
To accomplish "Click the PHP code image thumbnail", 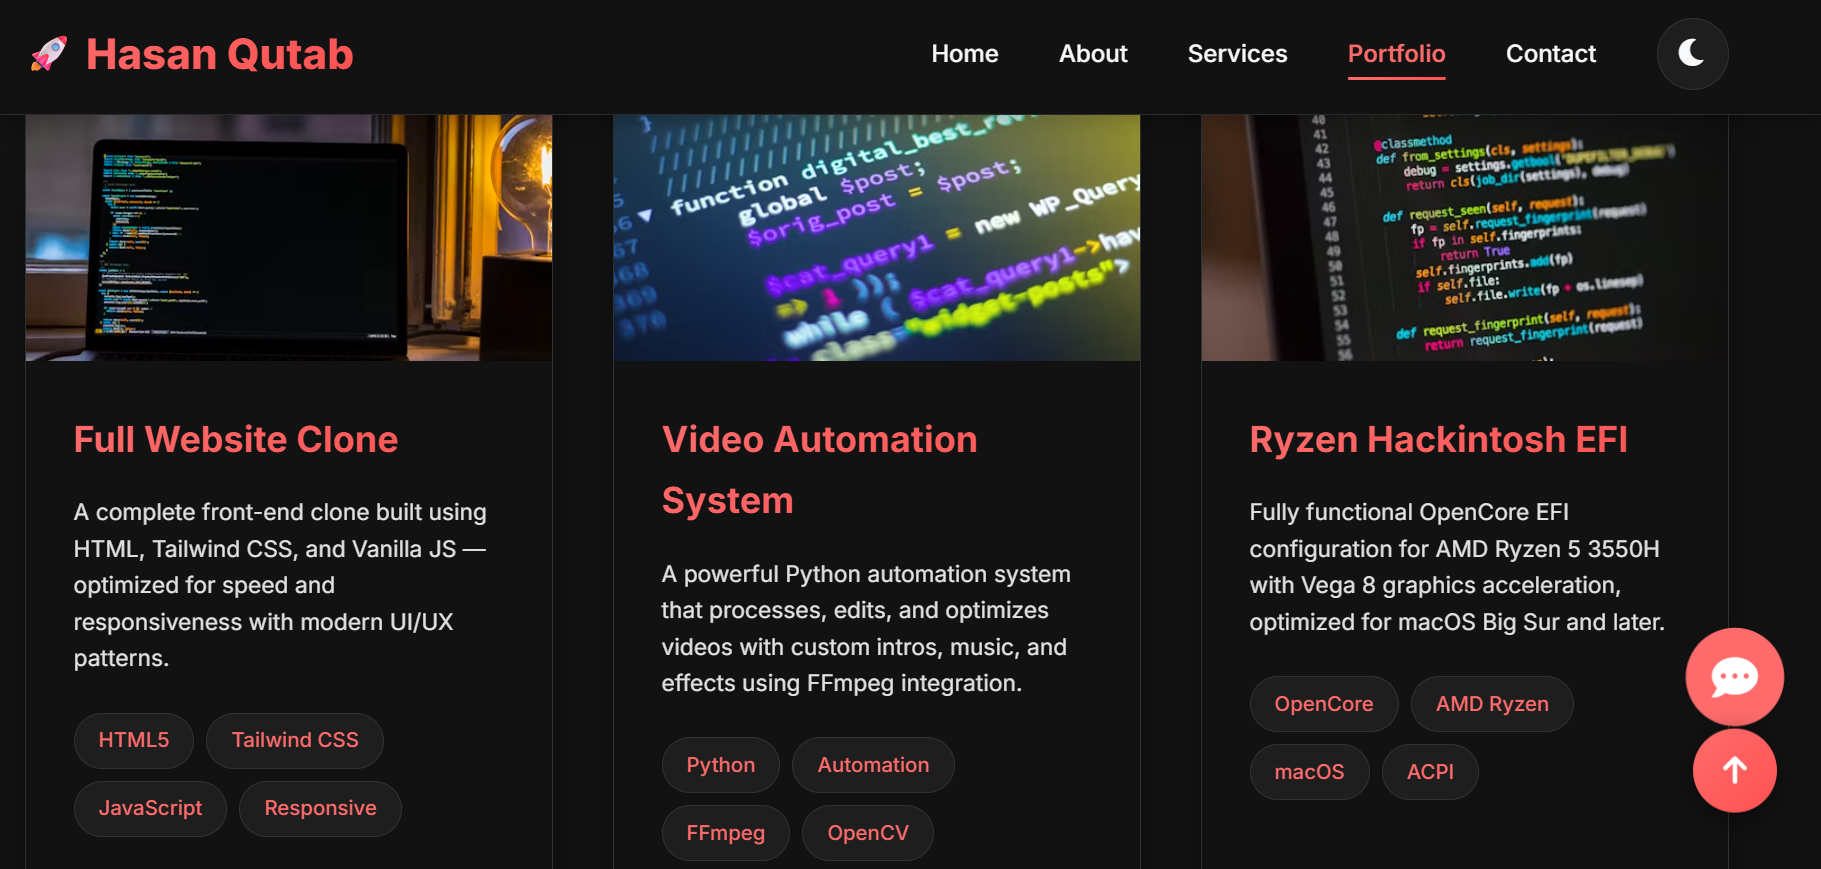I will tap(876, 238).
